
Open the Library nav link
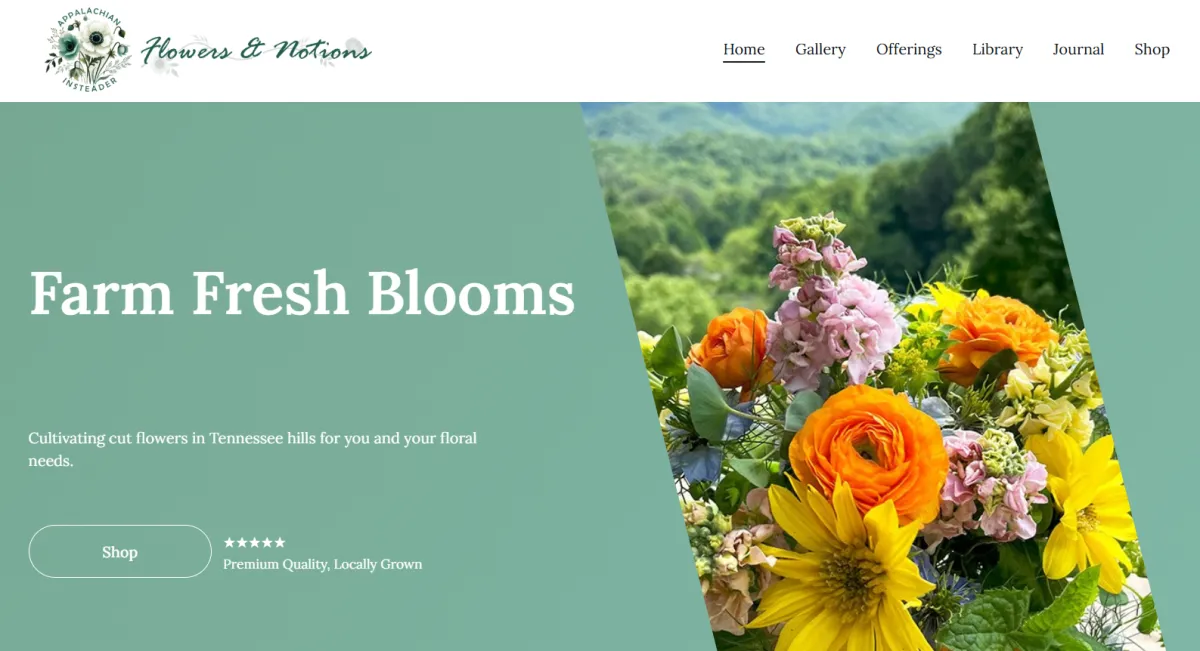[997, 49]
